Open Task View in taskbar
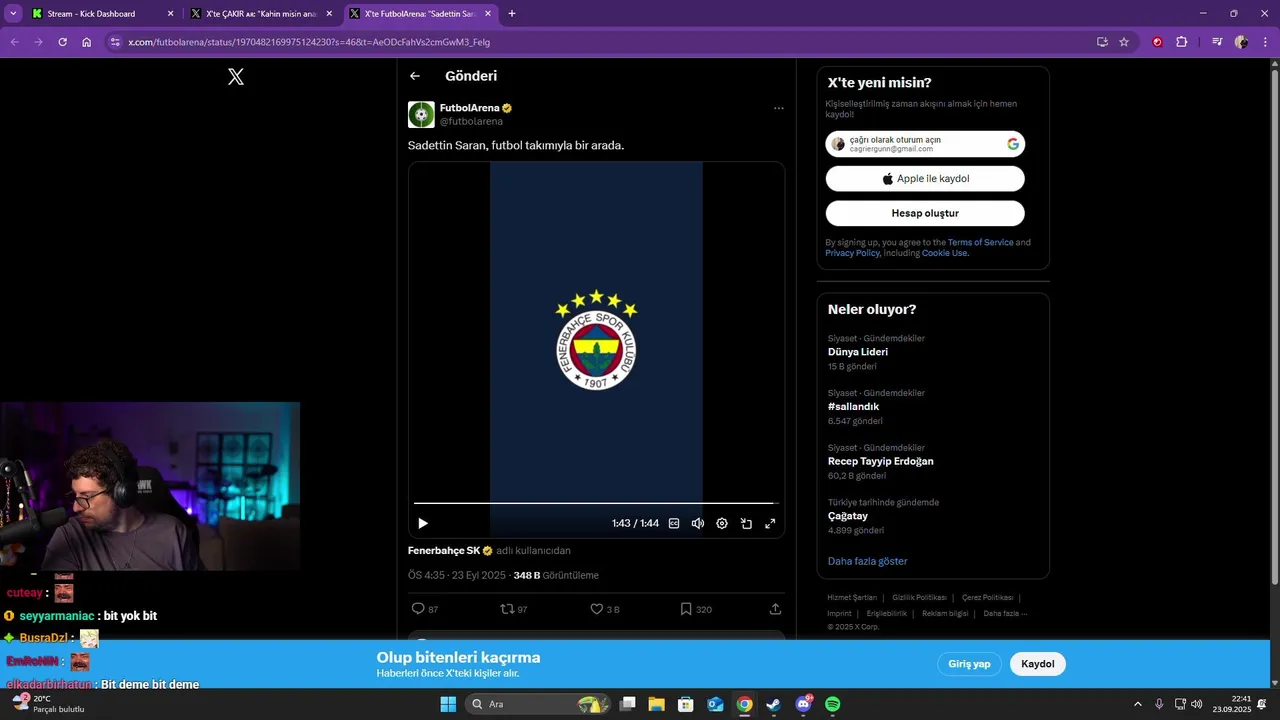Image resolution: width=1280 pixels, height=720 pixels. point(628,704)
